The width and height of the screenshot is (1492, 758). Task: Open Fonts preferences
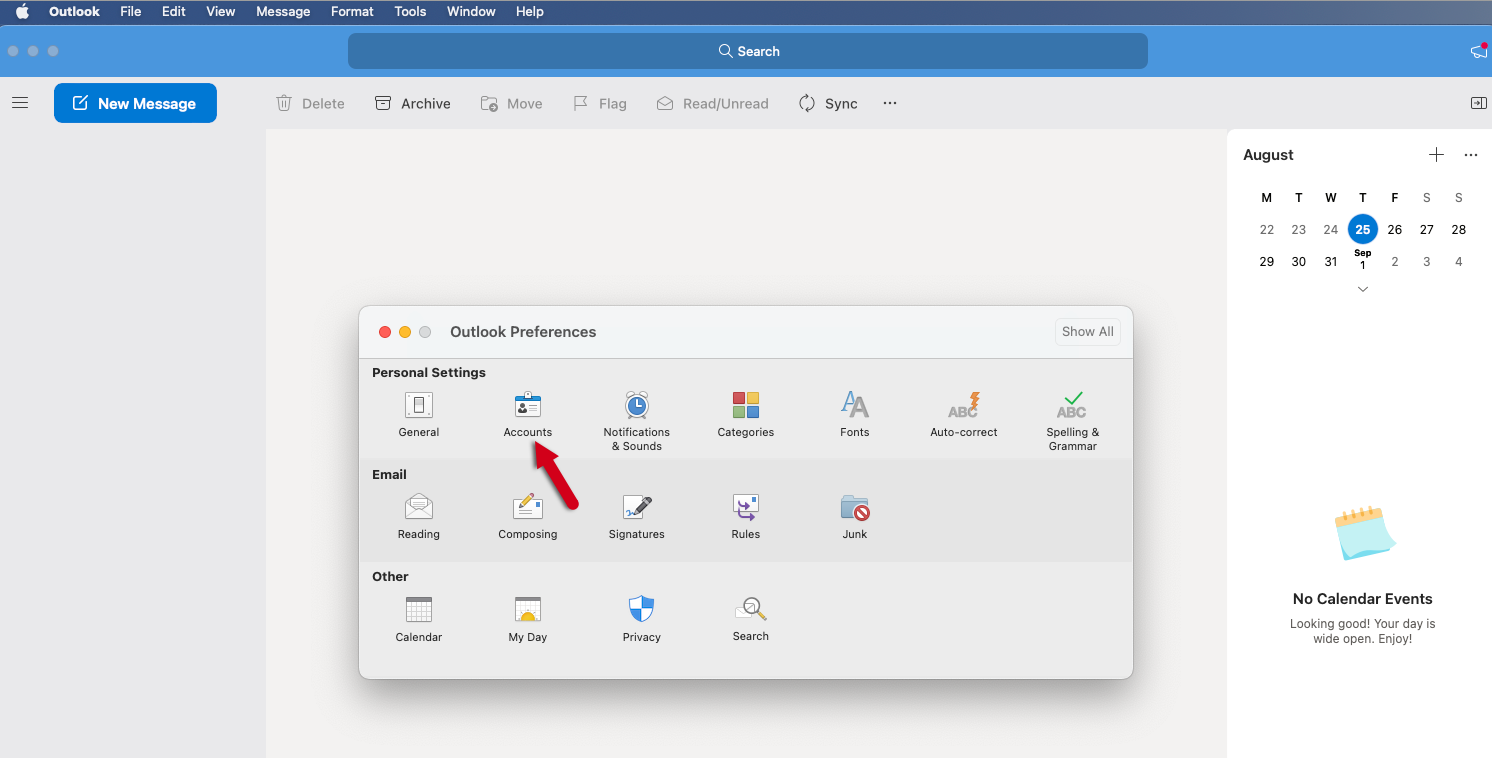click(855, 415)
